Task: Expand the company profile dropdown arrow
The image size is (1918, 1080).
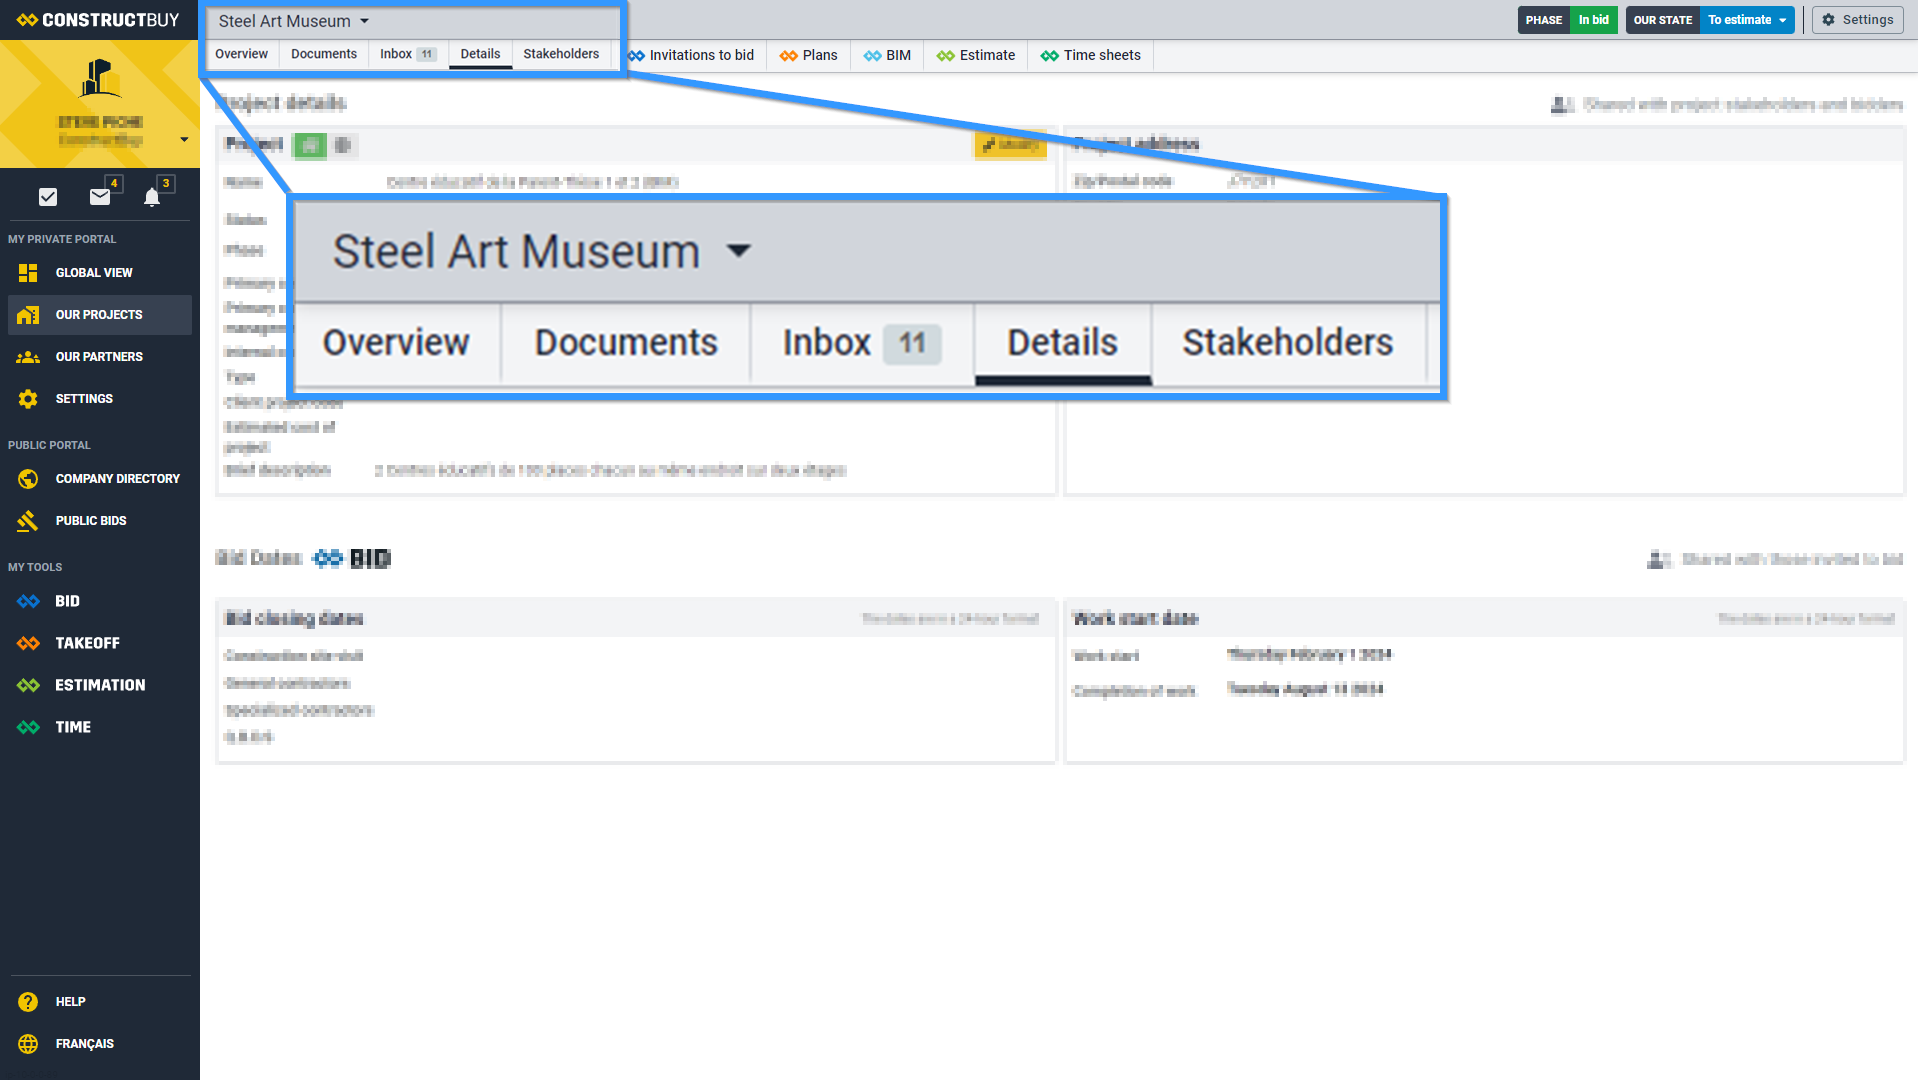Action: point(184,140)
